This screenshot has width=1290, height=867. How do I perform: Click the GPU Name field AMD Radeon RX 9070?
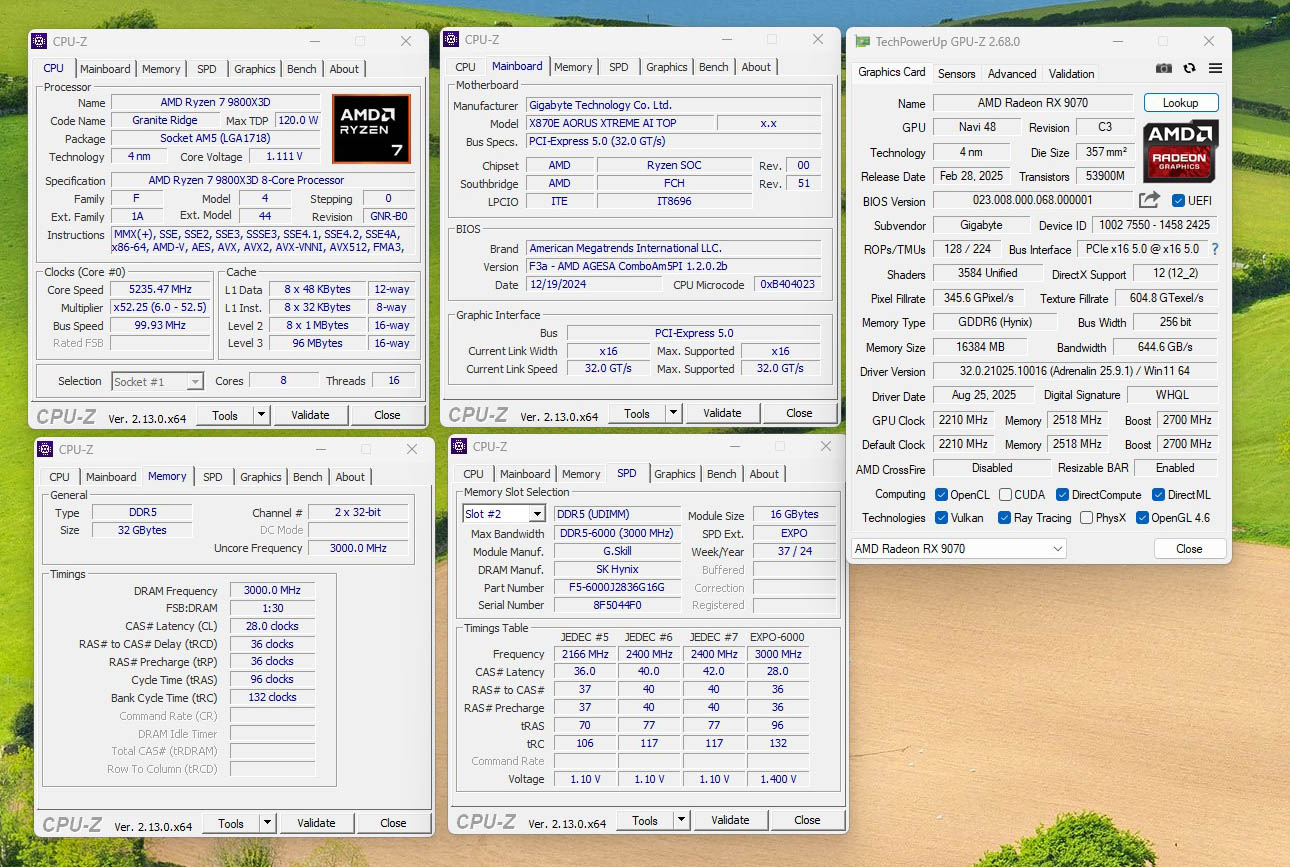1033,103
